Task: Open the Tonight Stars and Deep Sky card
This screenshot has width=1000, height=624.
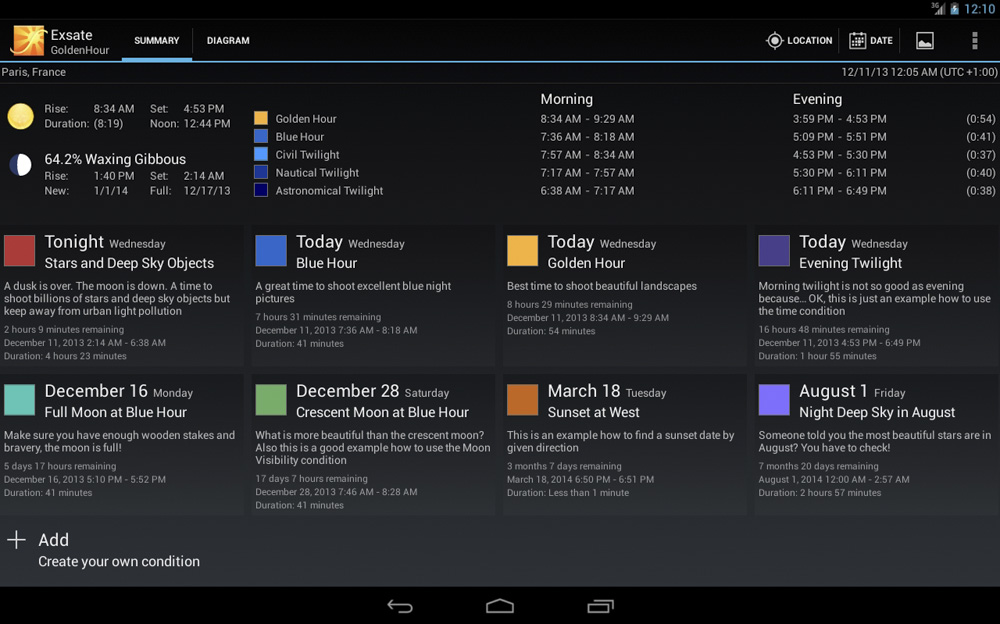Action: [x=121, y=295]
